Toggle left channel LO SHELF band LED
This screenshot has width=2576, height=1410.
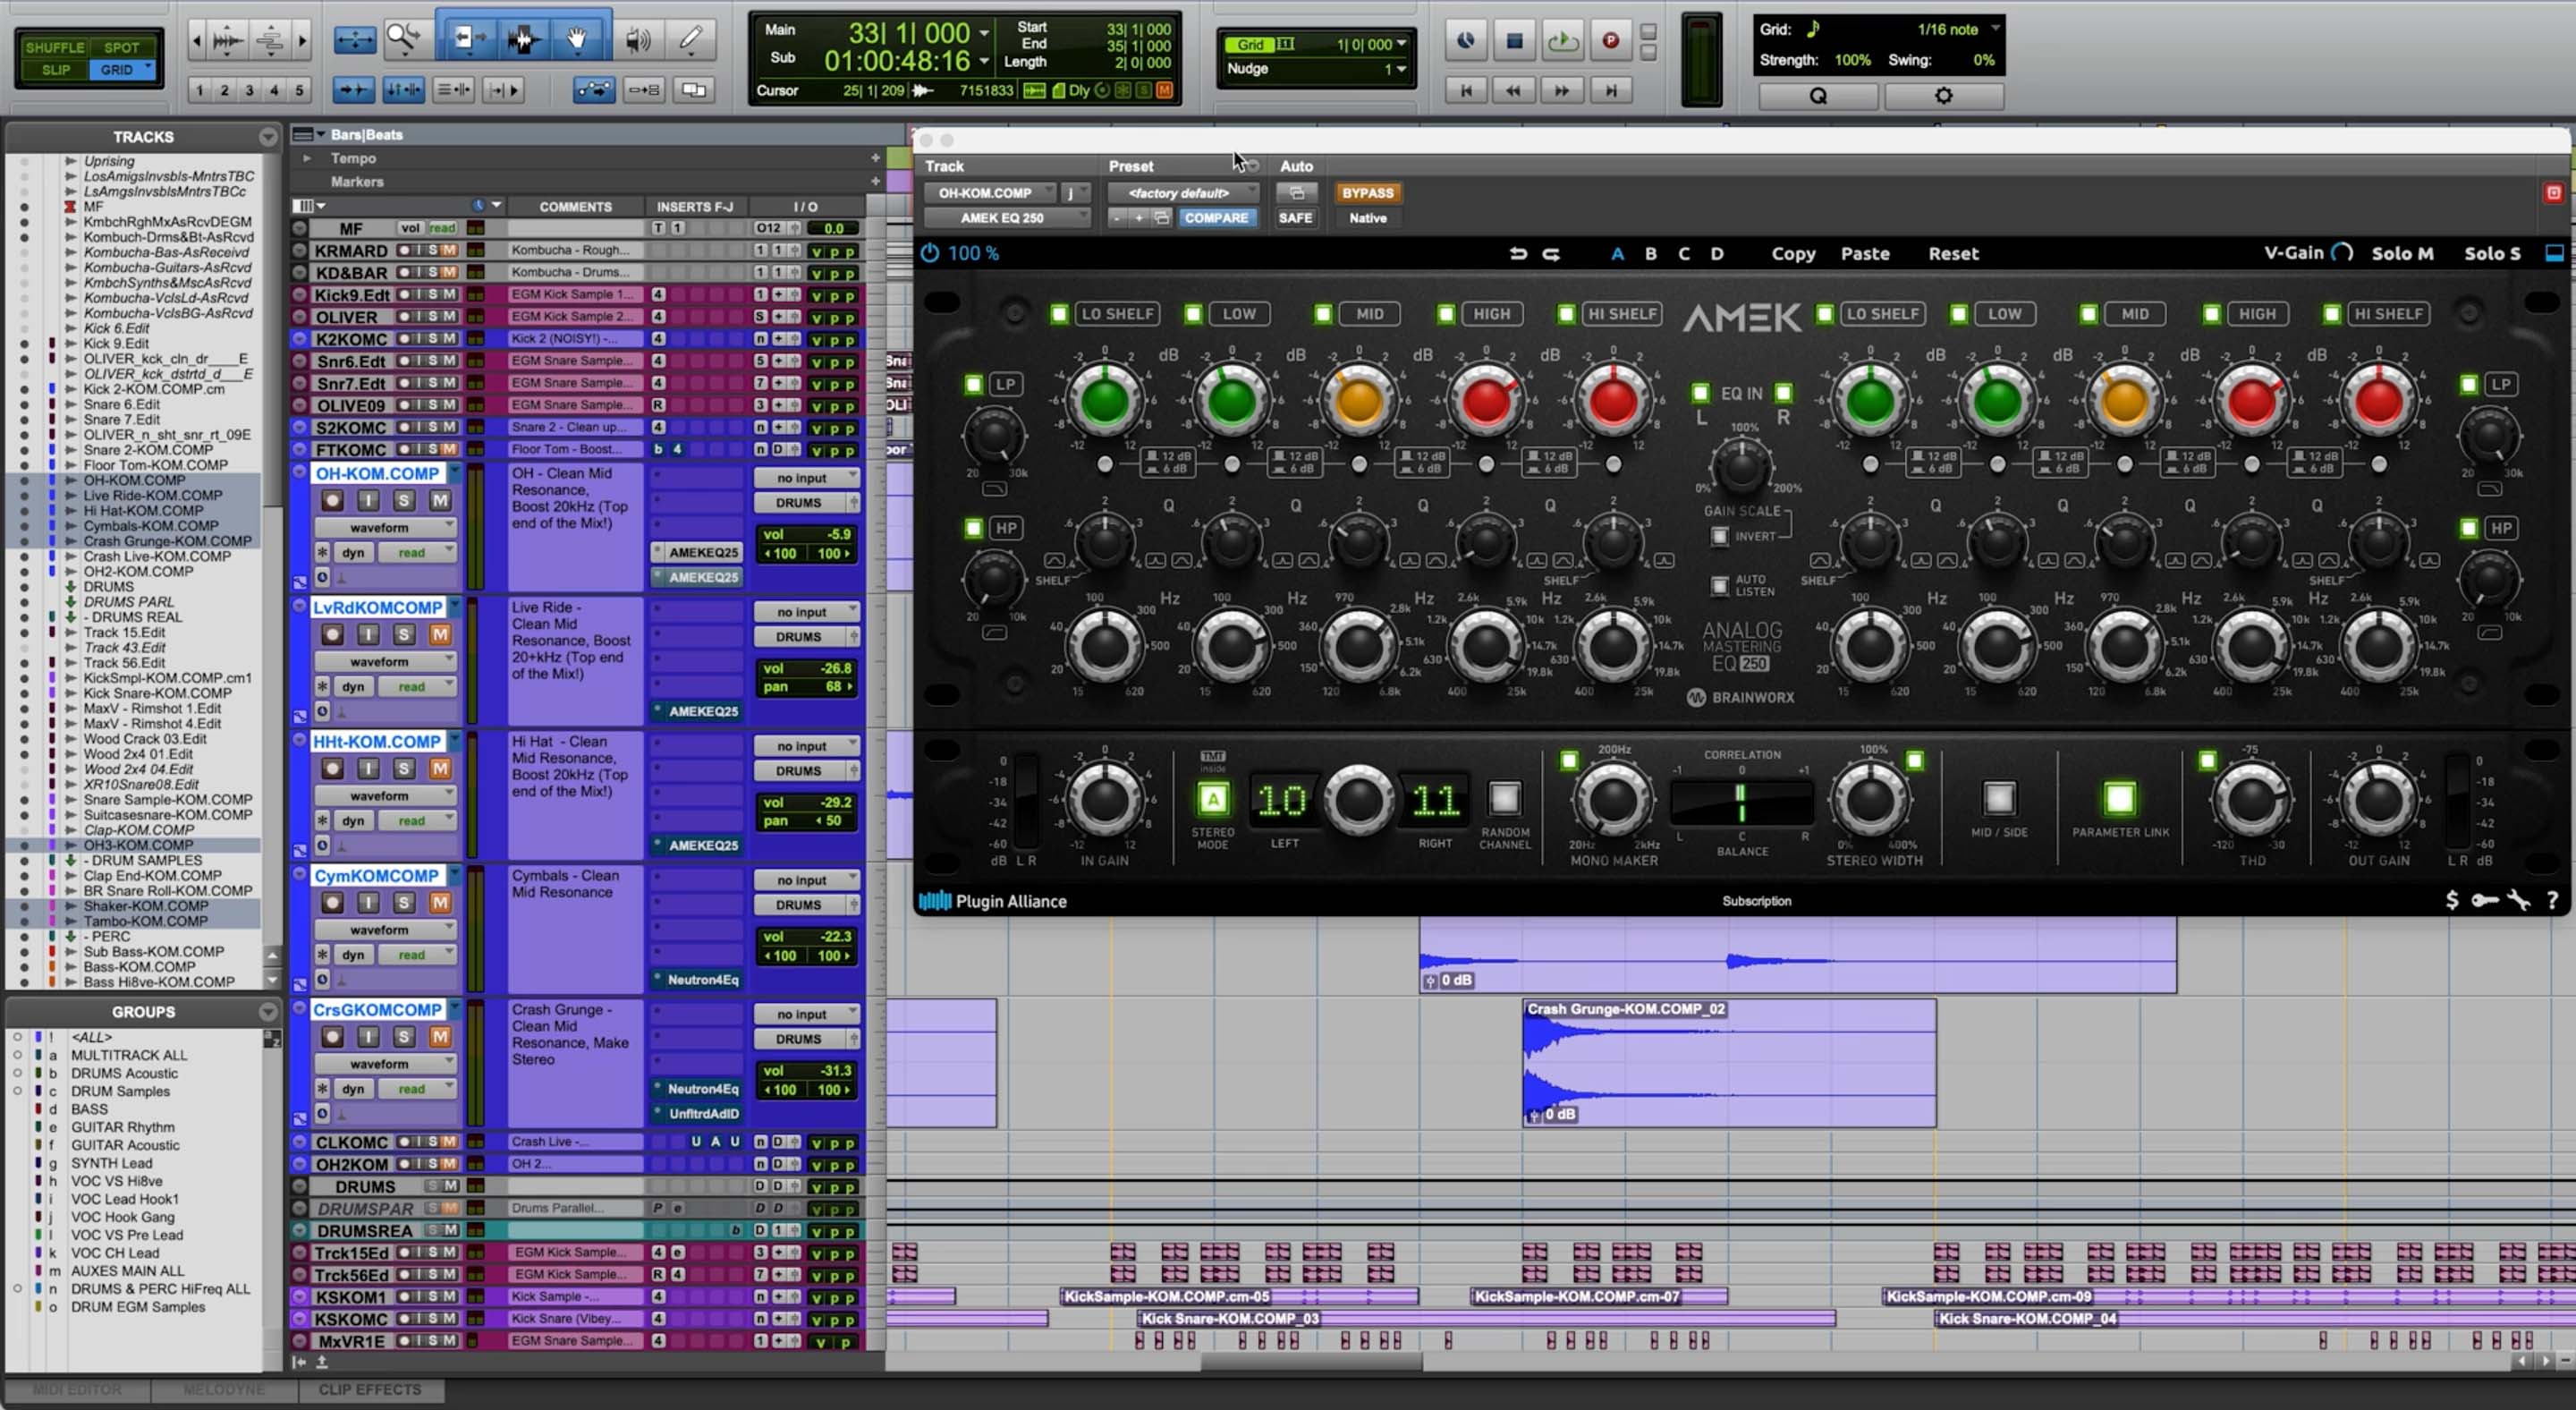pyautogui.click(x=1059, y=314)
